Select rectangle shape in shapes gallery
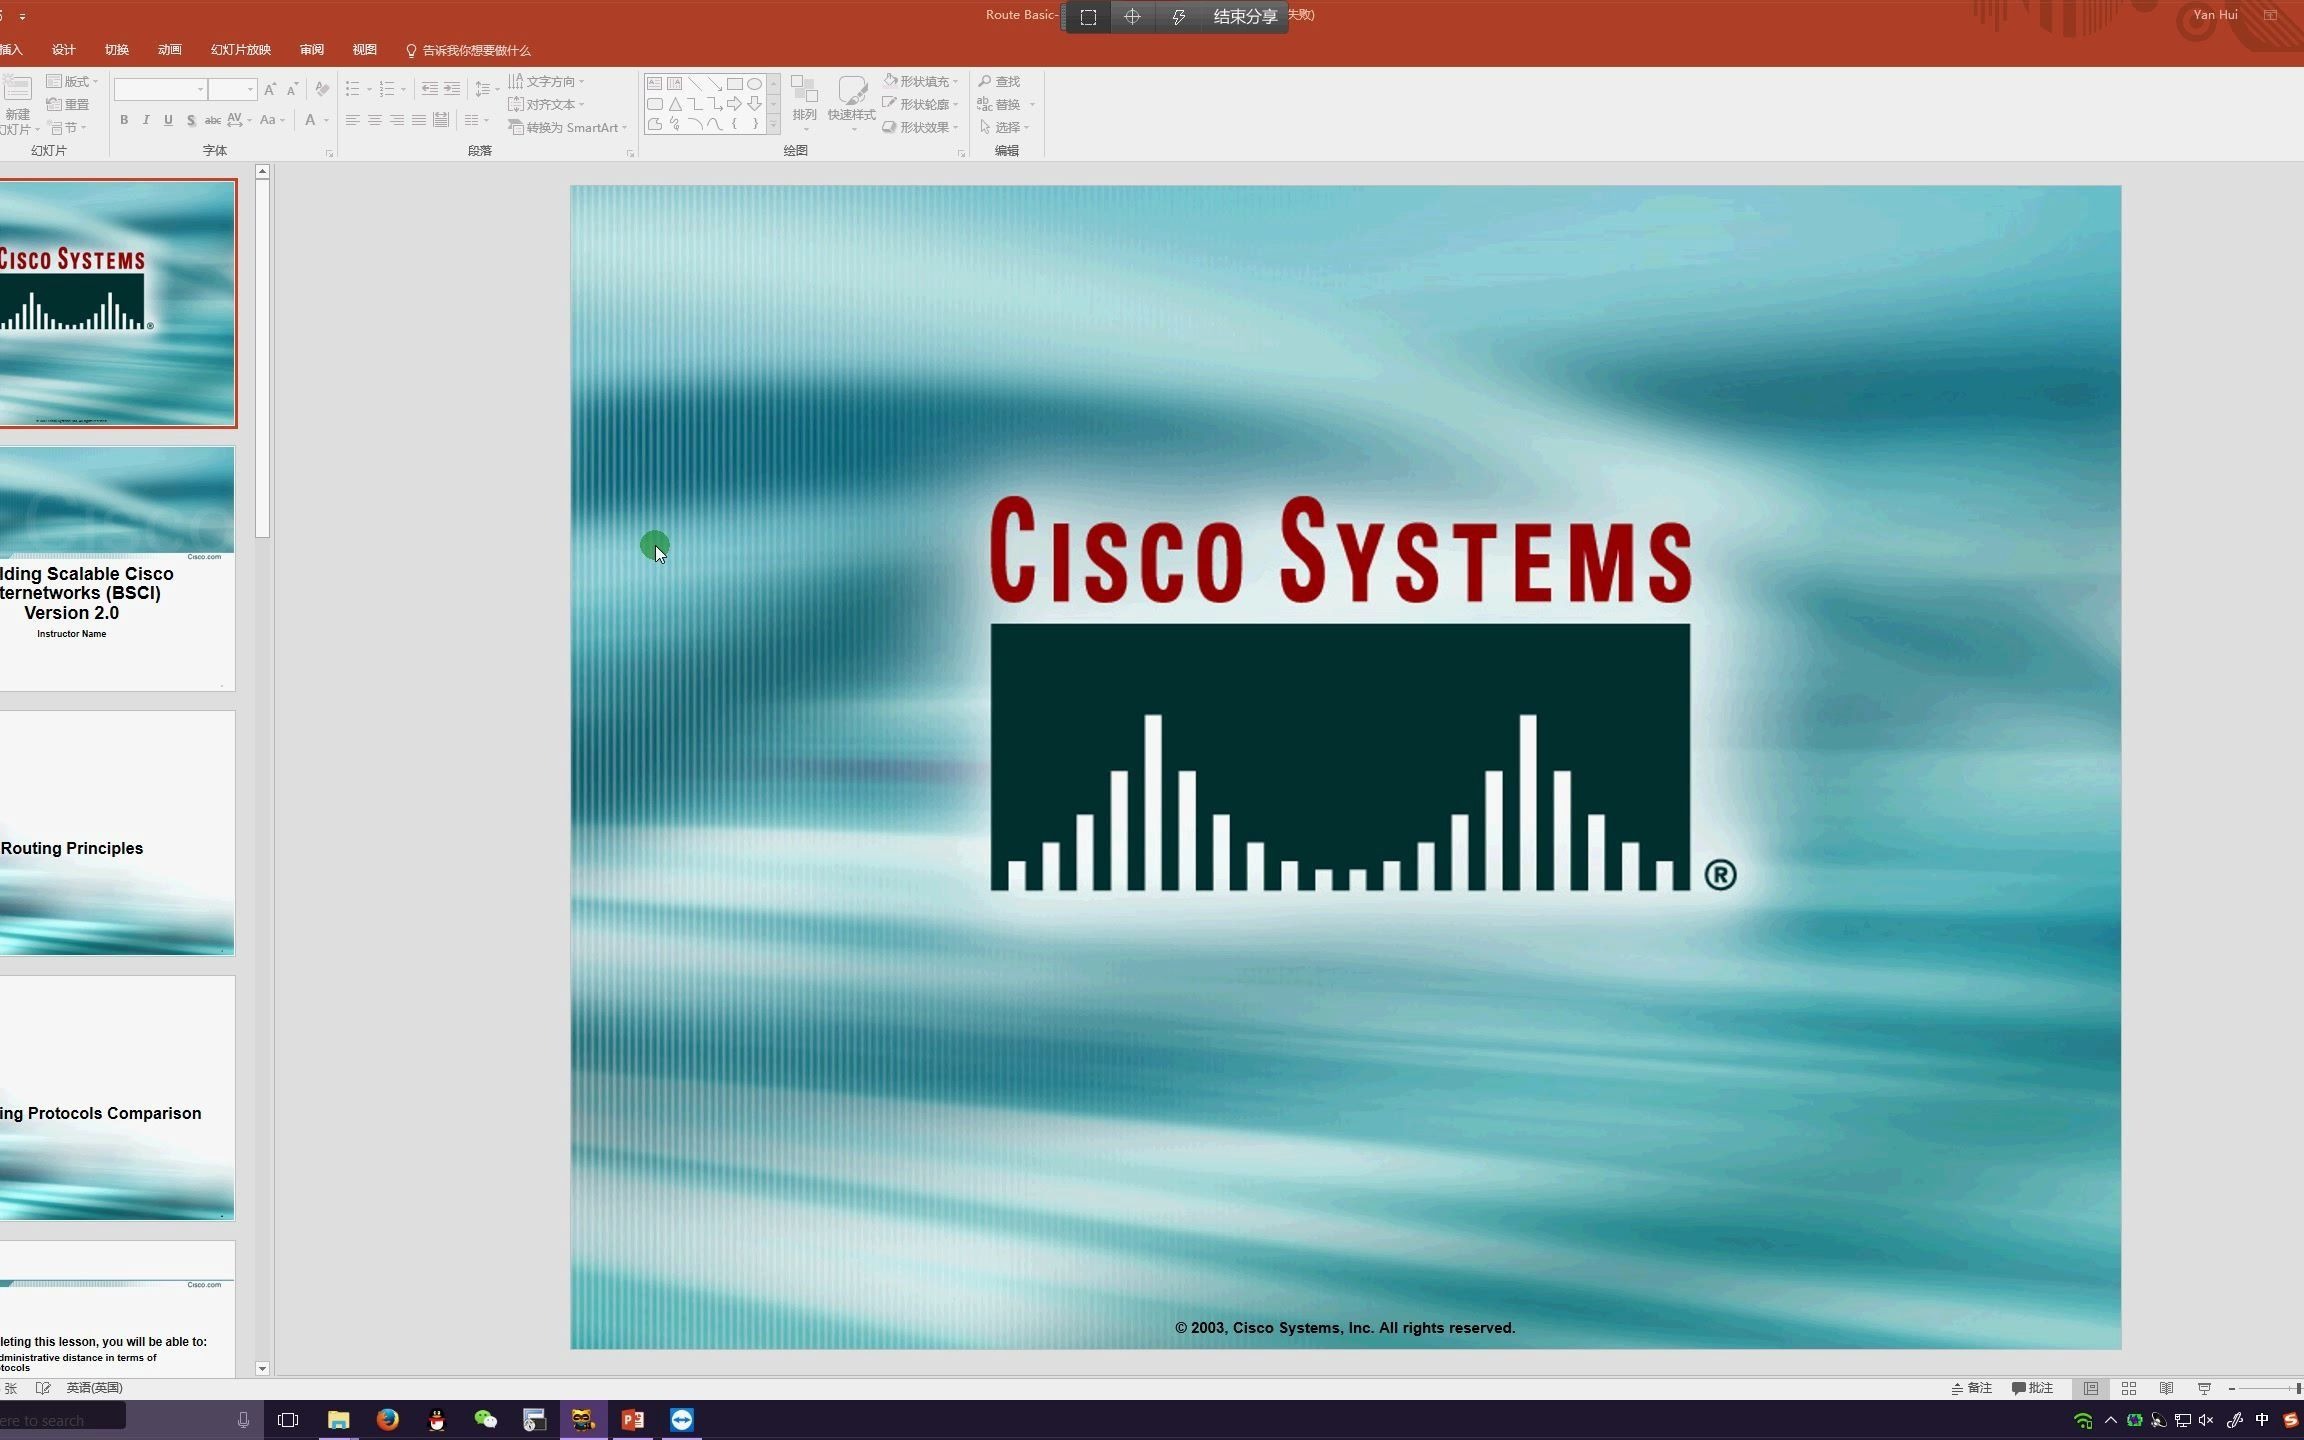The height and width of the screenshot is (1440, 2304). click(734, 84)
